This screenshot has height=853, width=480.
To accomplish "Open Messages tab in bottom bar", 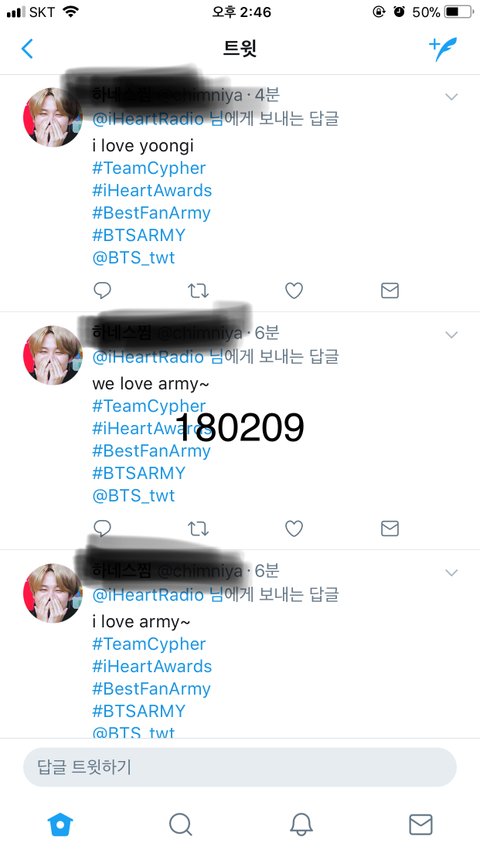I will click(421, 824).
